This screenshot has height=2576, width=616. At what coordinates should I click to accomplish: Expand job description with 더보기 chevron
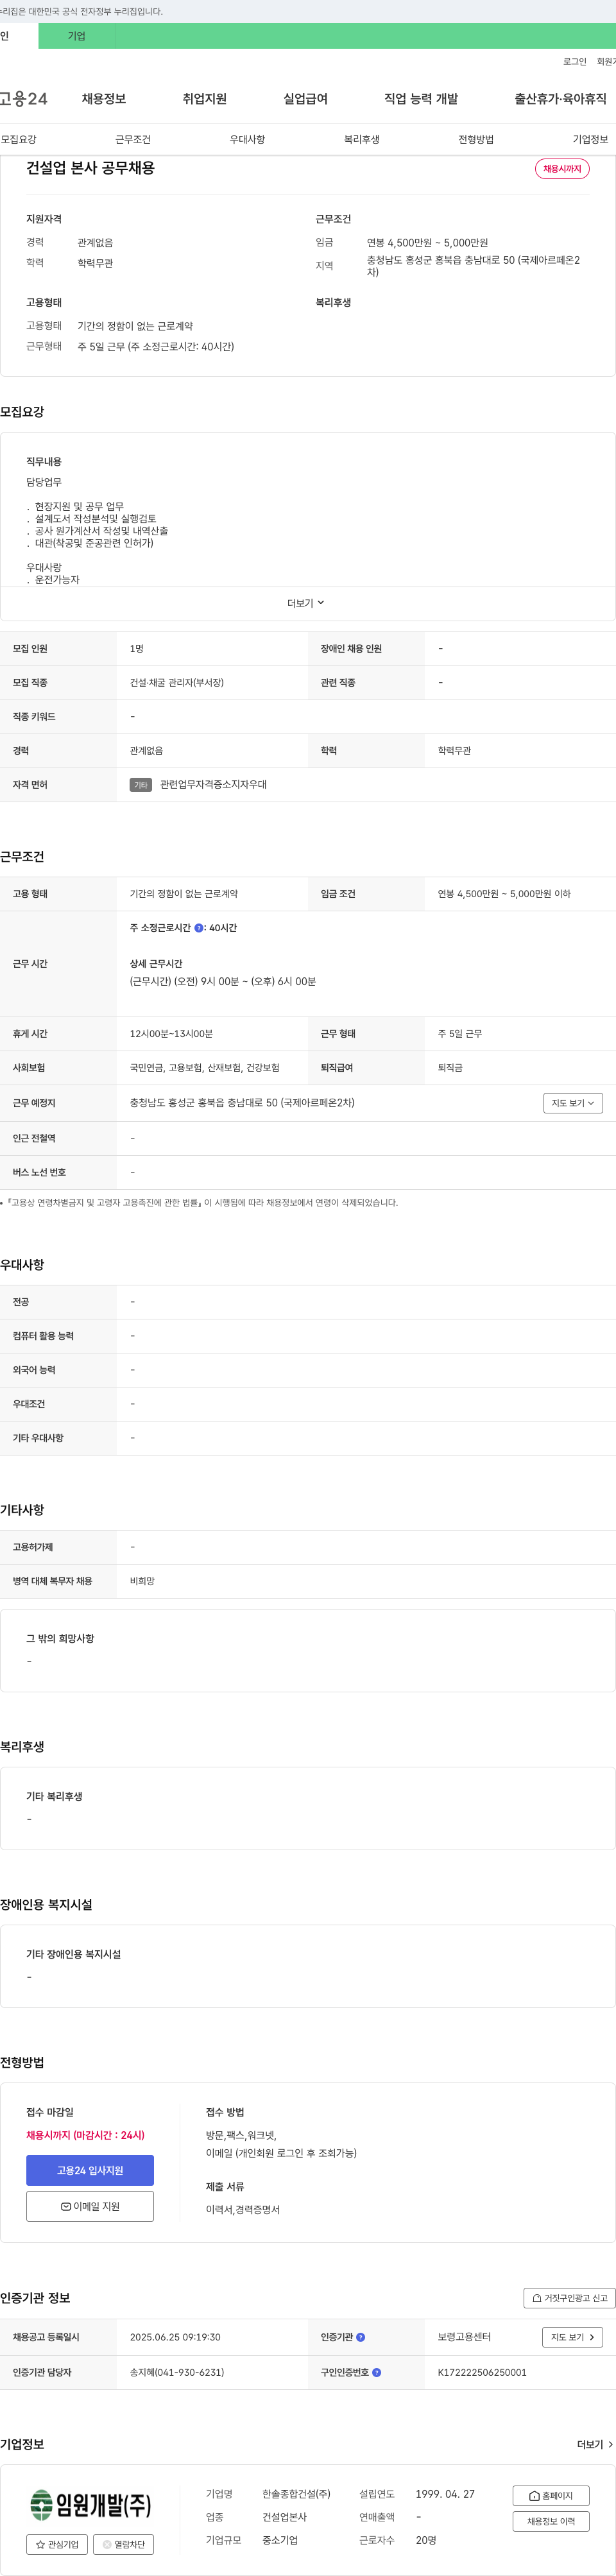[306, 603]
